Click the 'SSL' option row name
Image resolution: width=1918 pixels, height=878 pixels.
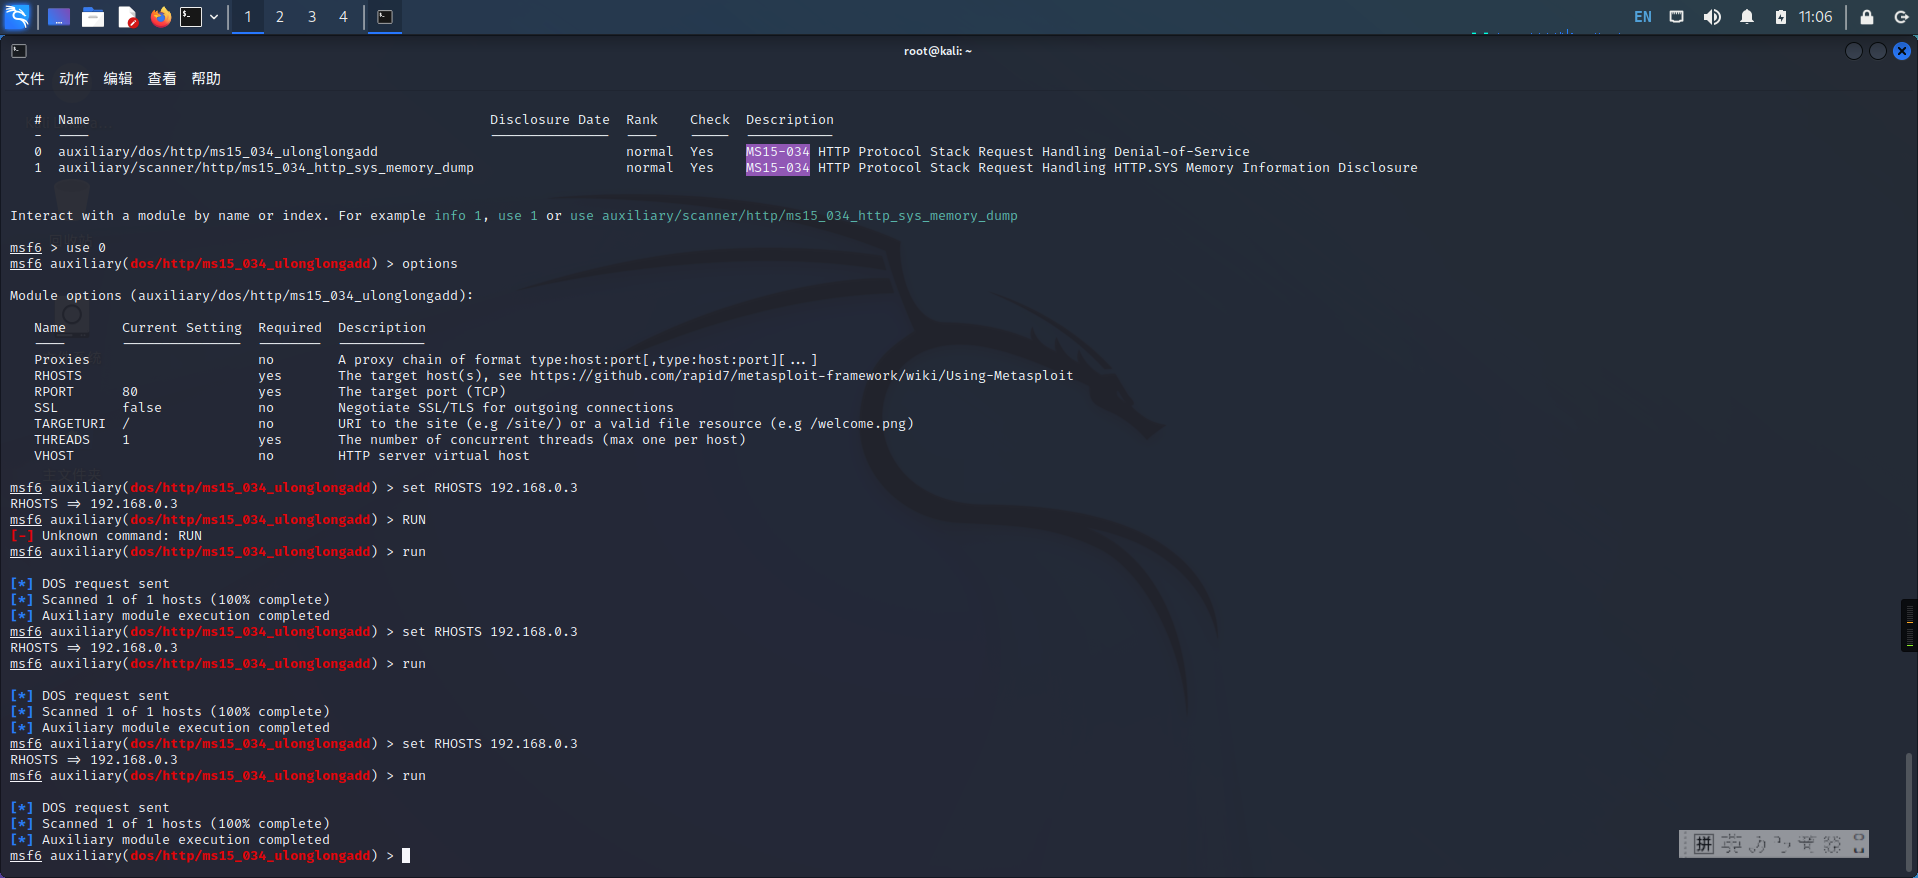pos(46,408)
